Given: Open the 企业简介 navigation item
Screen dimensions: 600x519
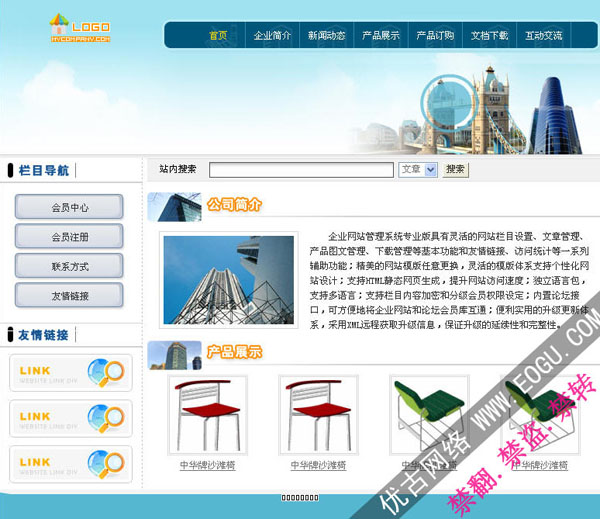Looking at the screenshot, I should tap(272, 36).
